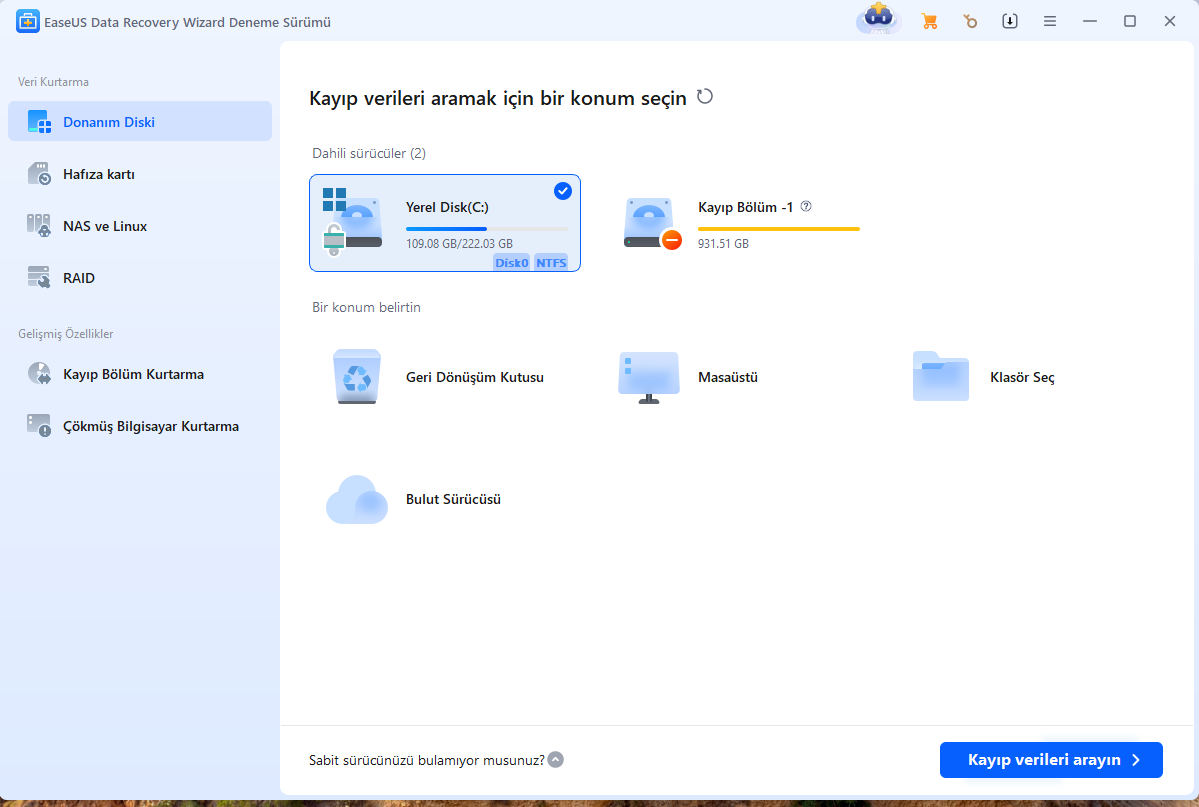Select Masaüstü location

pyautogui.click(x=728, y=377)
